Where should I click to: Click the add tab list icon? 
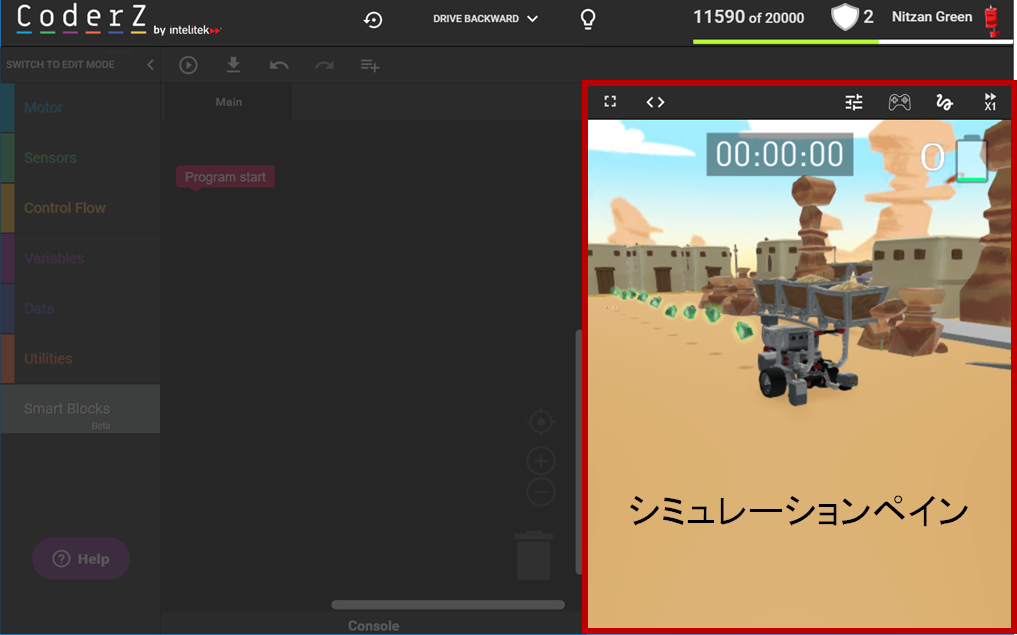coord(370,65)
